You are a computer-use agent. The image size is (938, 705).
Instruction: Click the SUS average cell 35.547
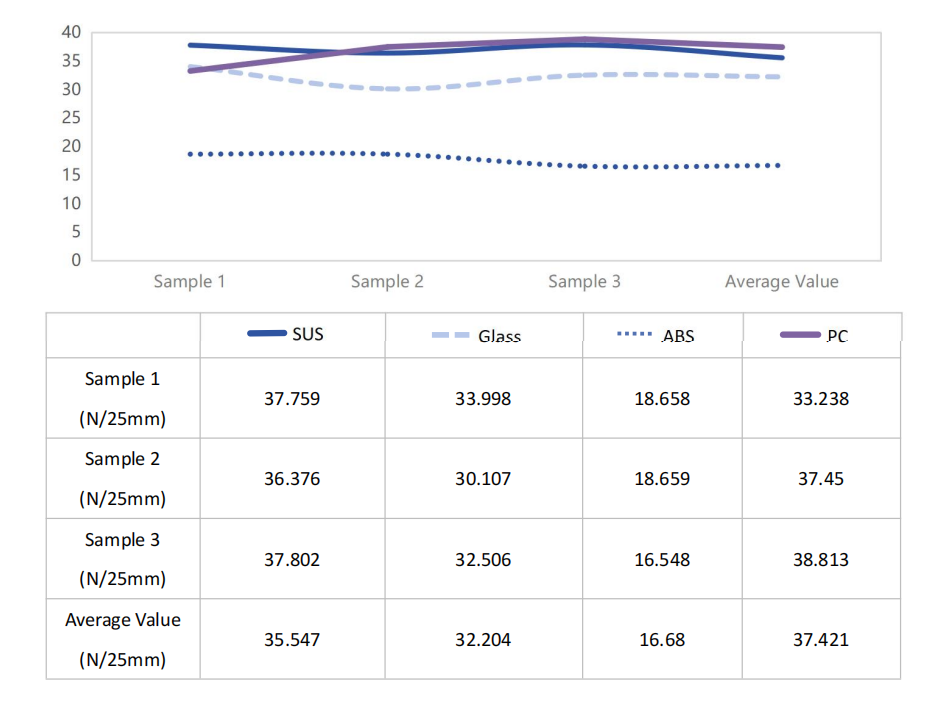[x=292, y=640]
